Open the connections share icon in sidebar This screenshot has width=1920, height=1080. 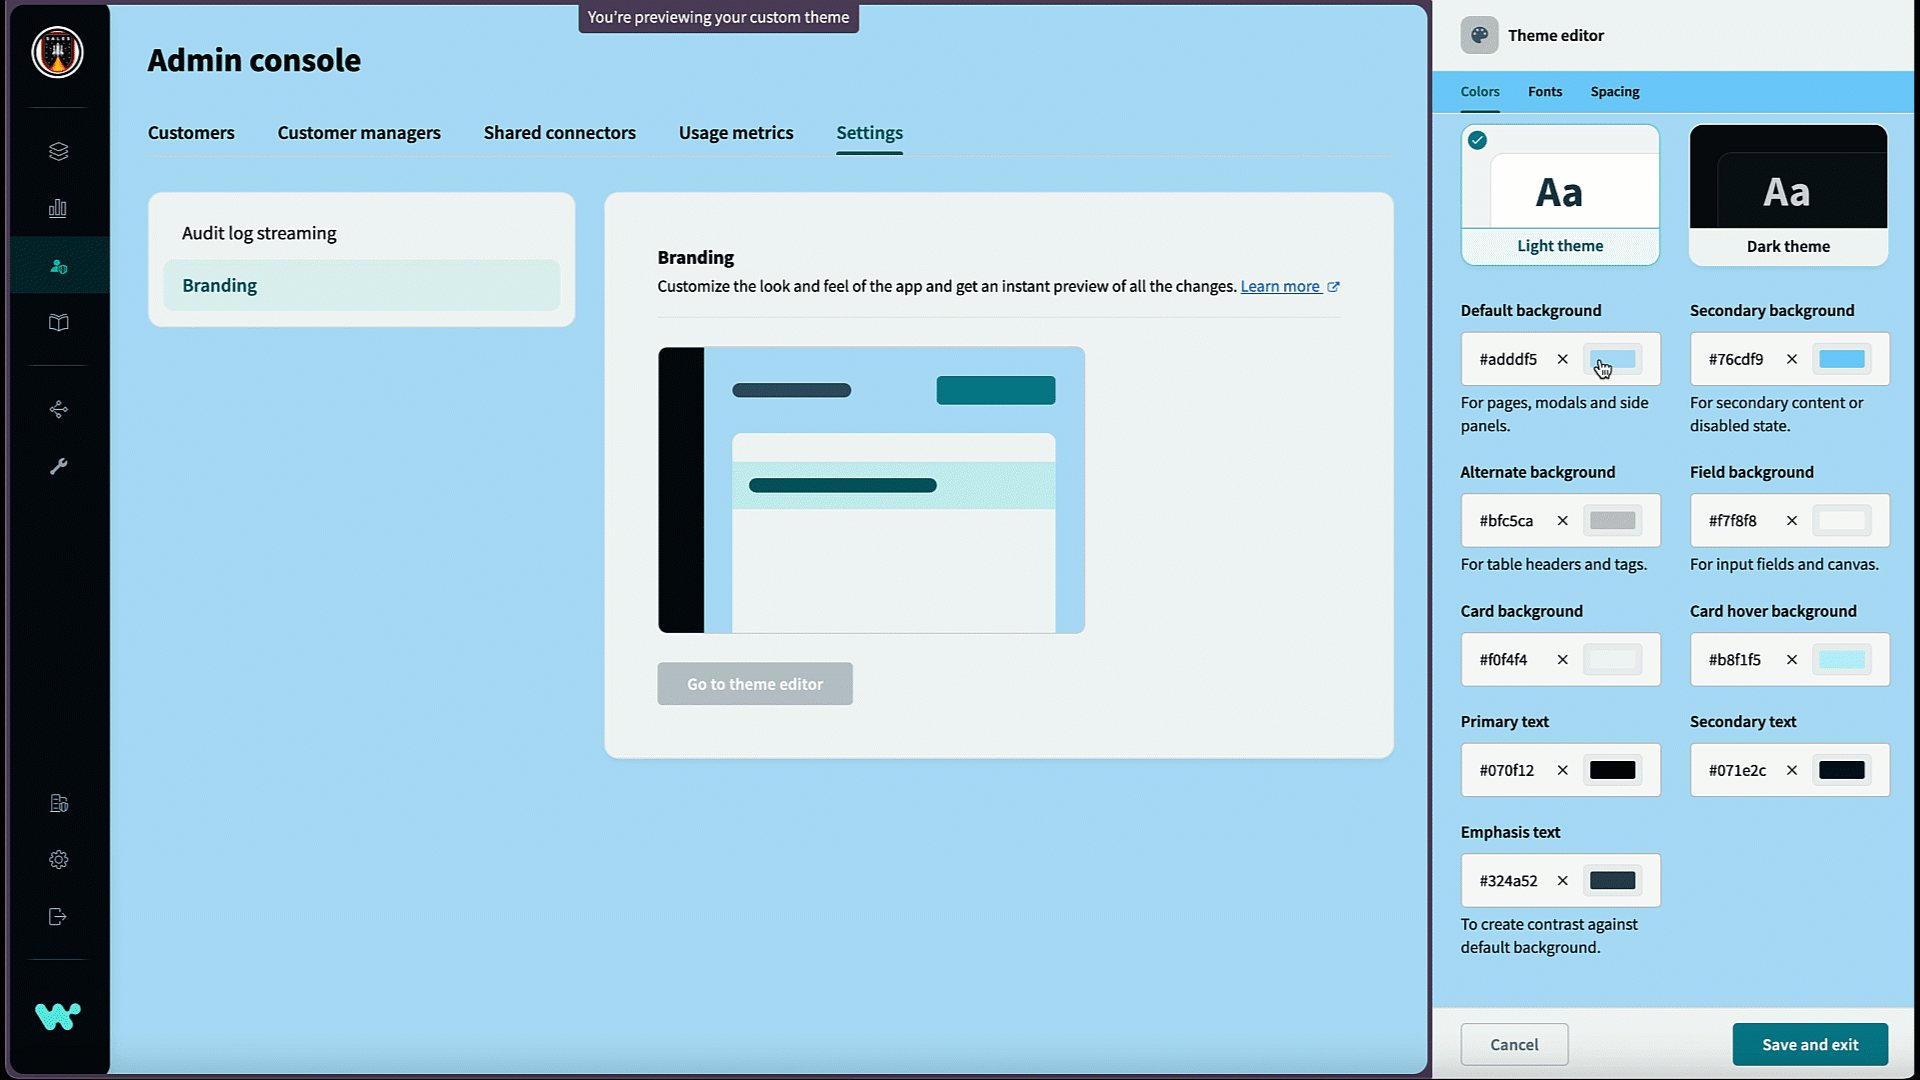click(58, 409)
